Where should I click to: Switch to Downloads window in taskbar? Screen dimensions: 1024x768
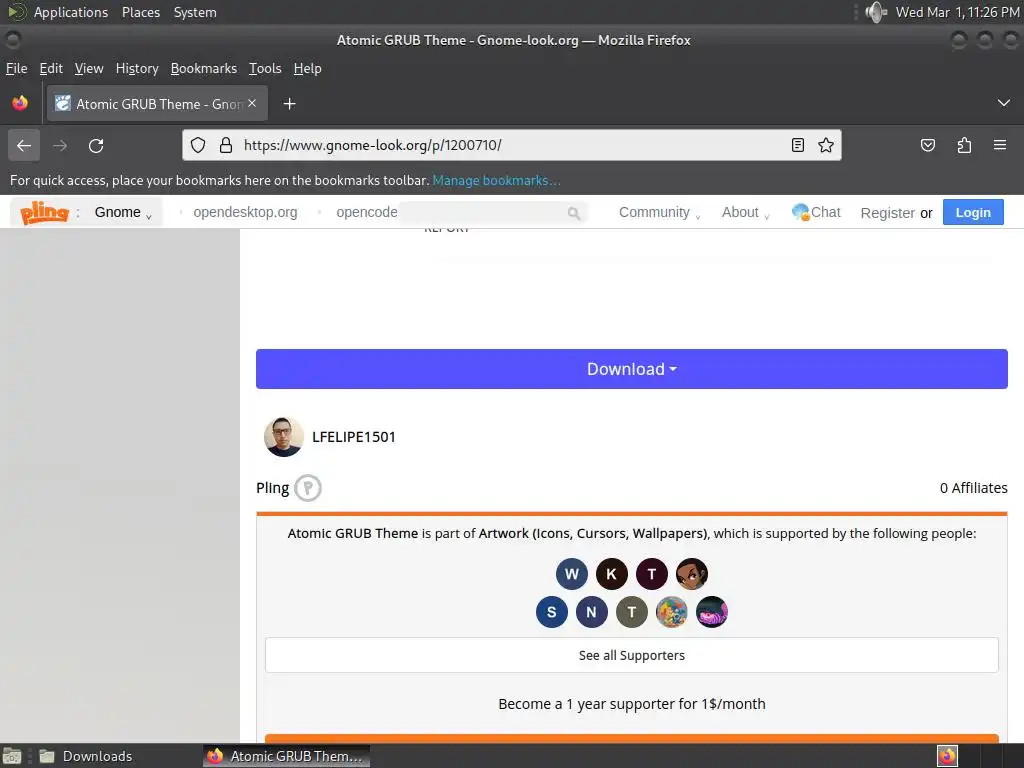coord(86,756)
